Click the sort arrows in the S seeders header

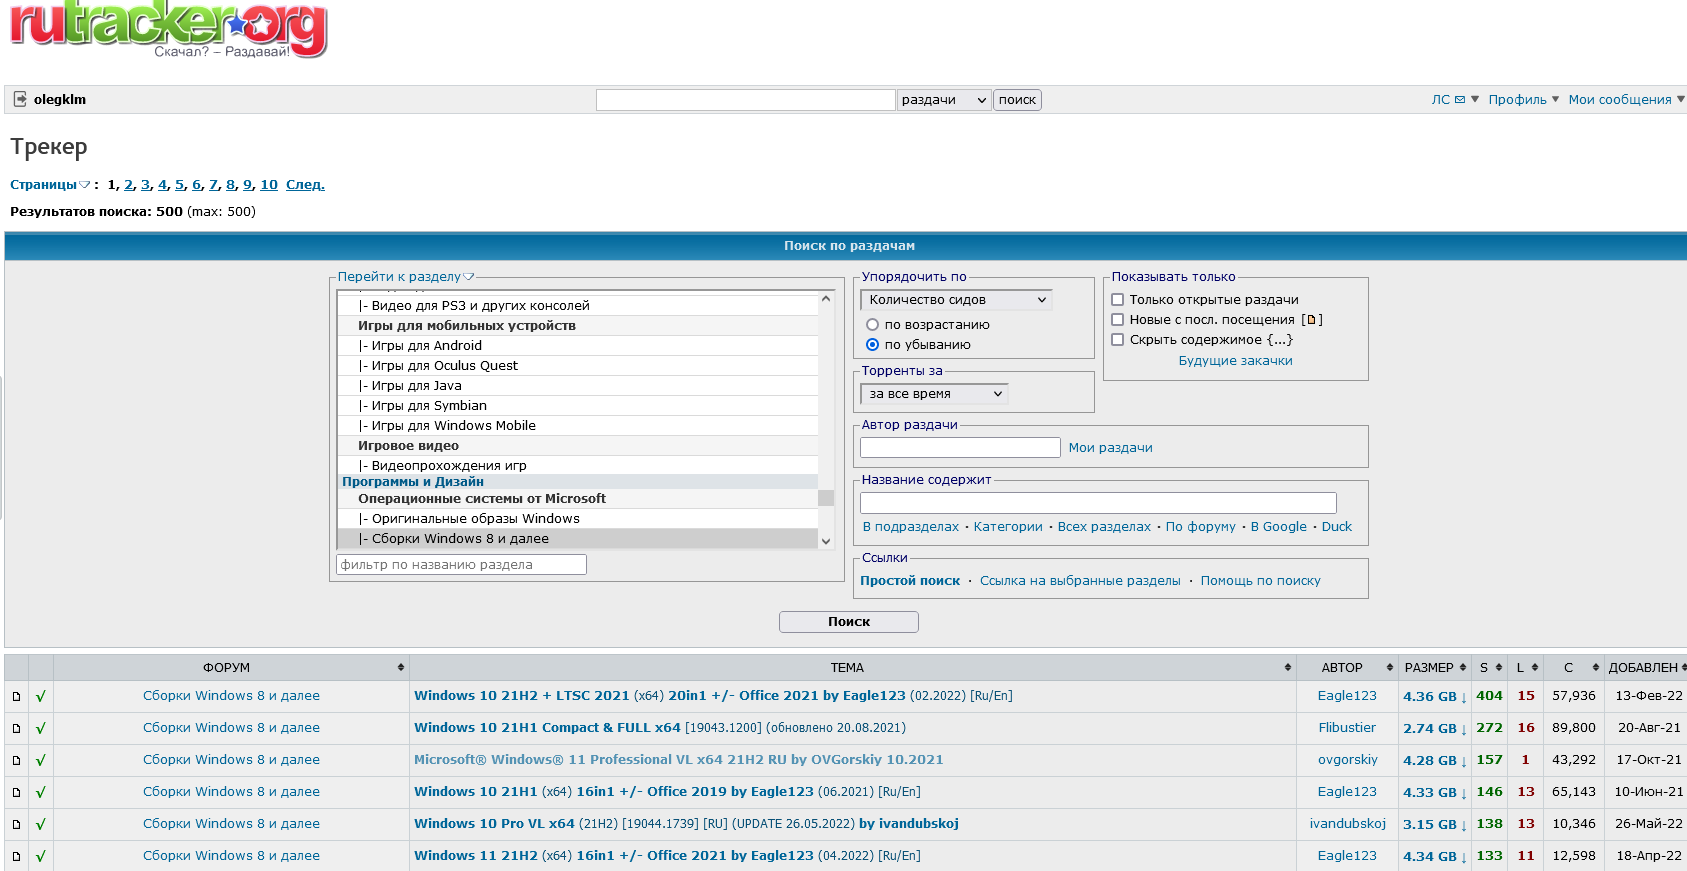pos(1499,667)
